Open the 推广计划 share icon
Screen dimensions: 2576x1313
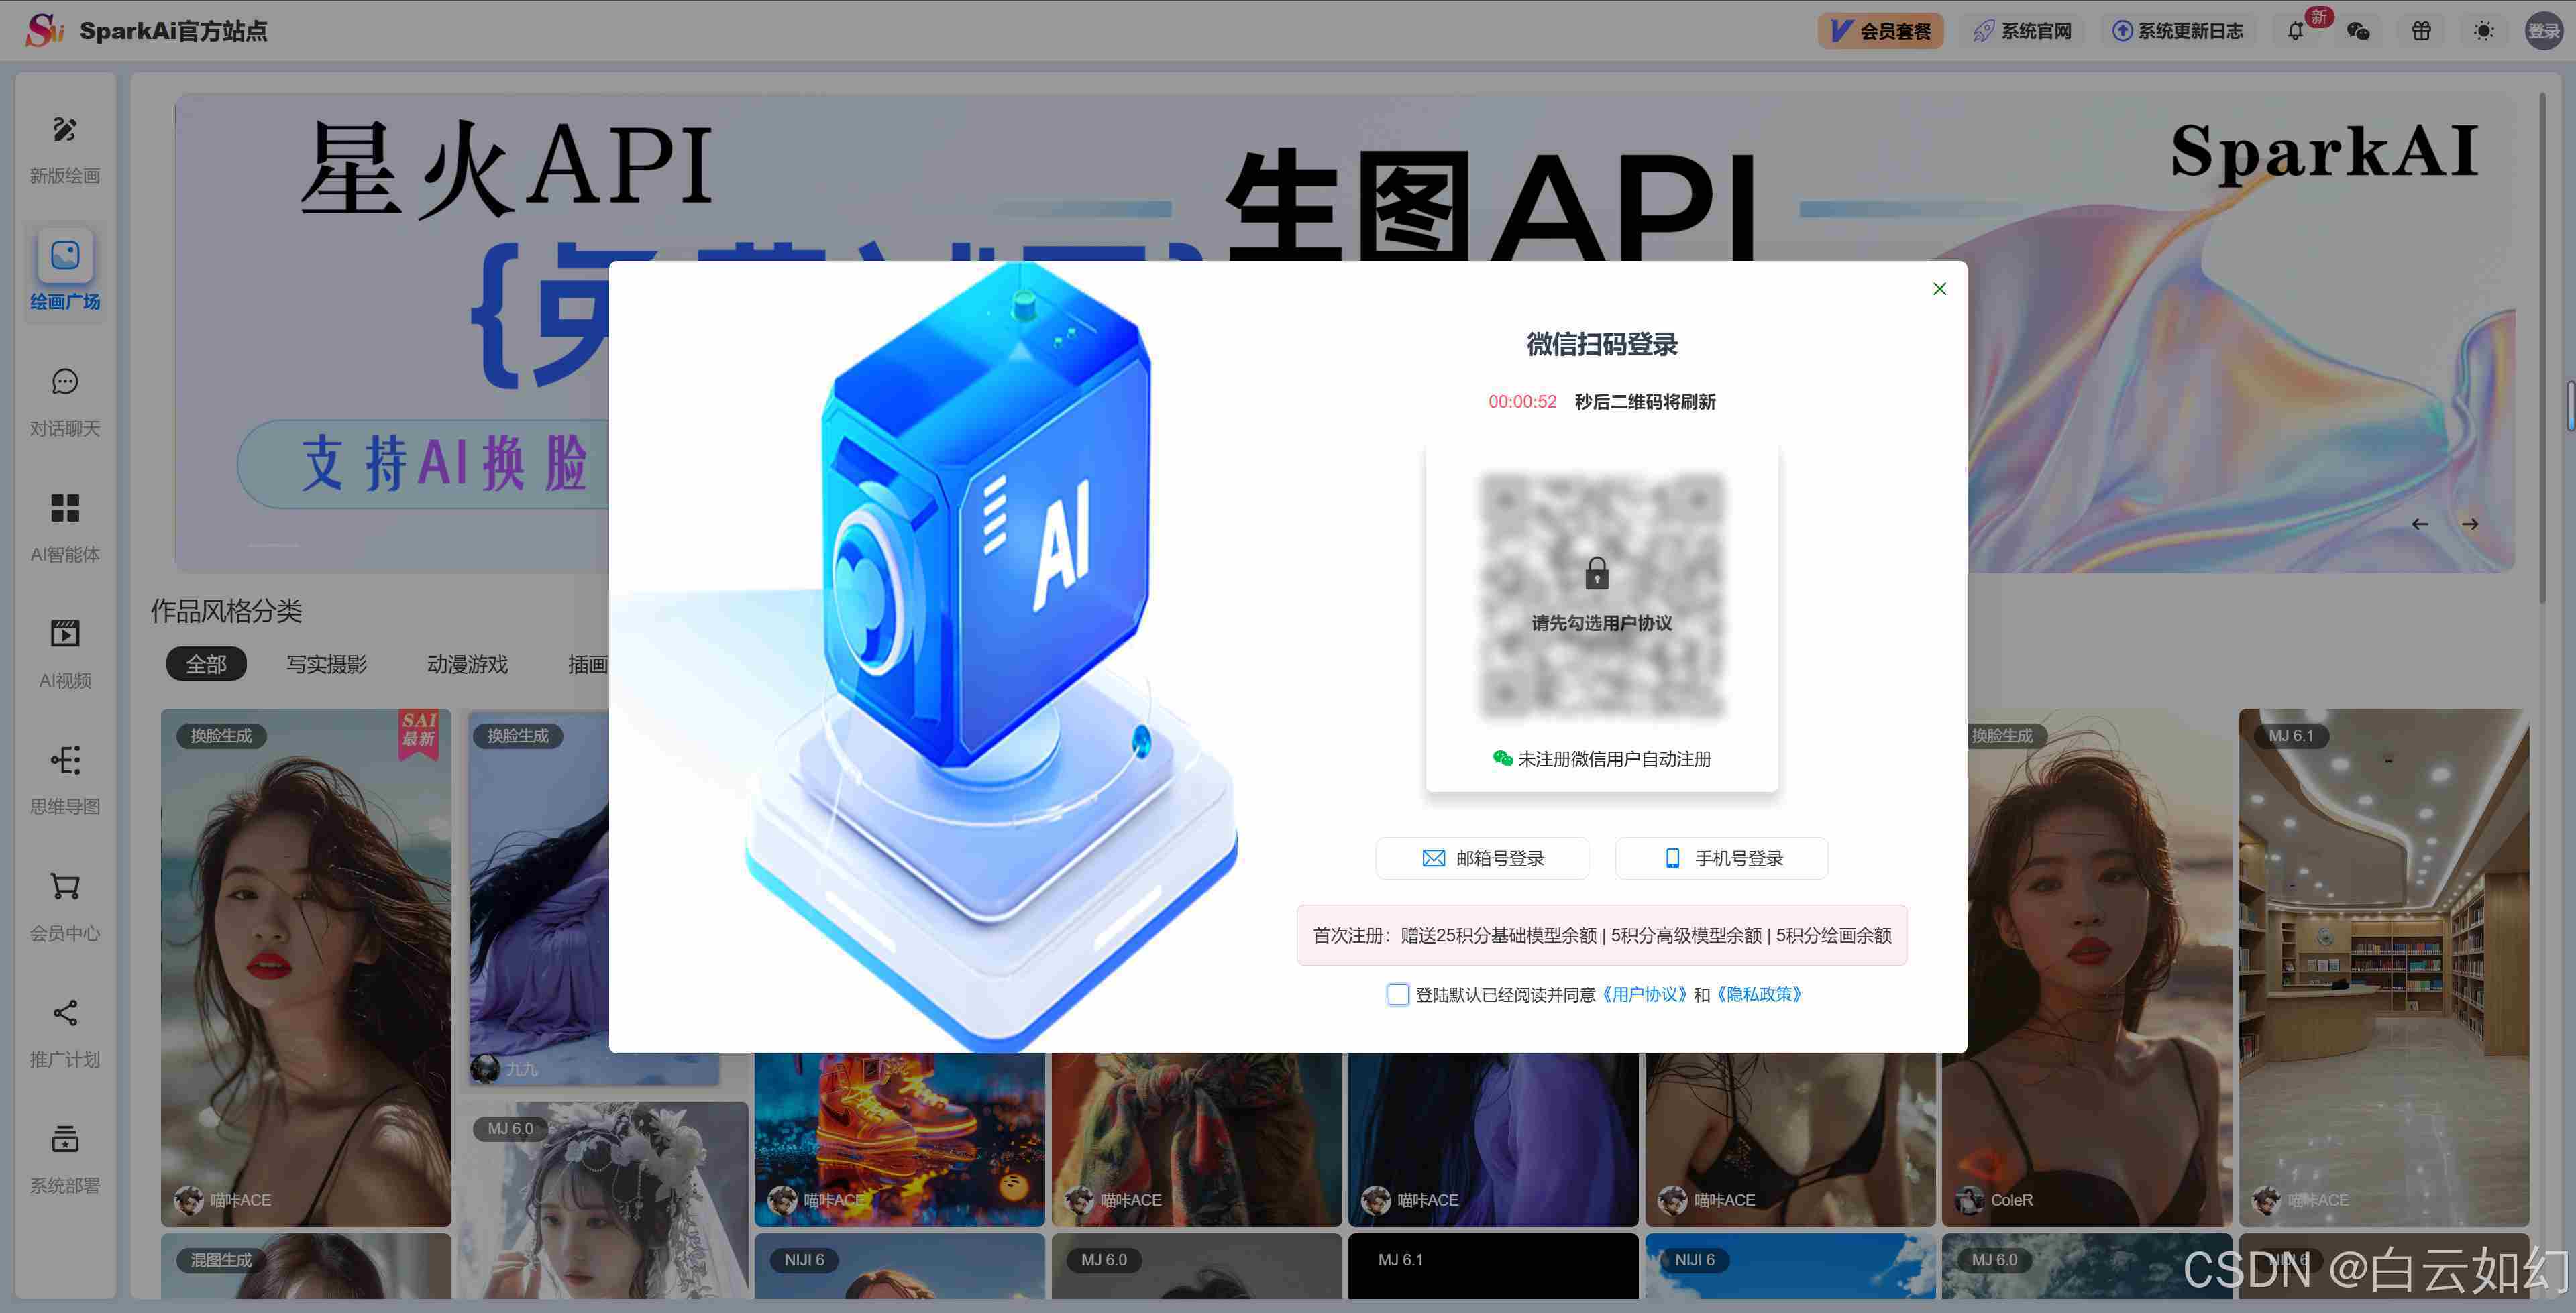point(65,1013)
